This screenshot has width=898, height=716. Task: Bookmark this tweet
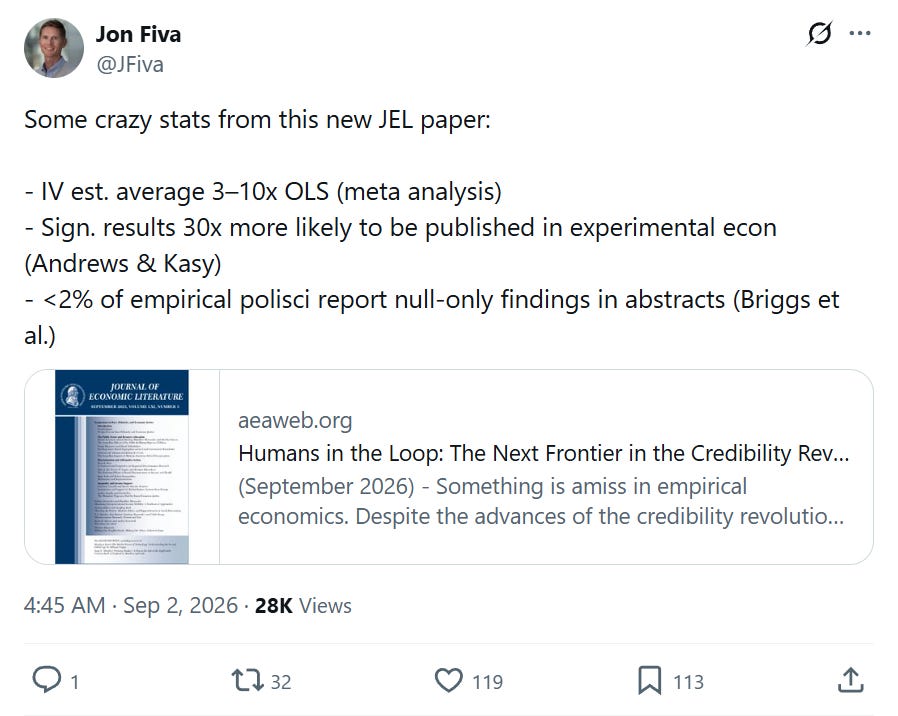point(649,680)
